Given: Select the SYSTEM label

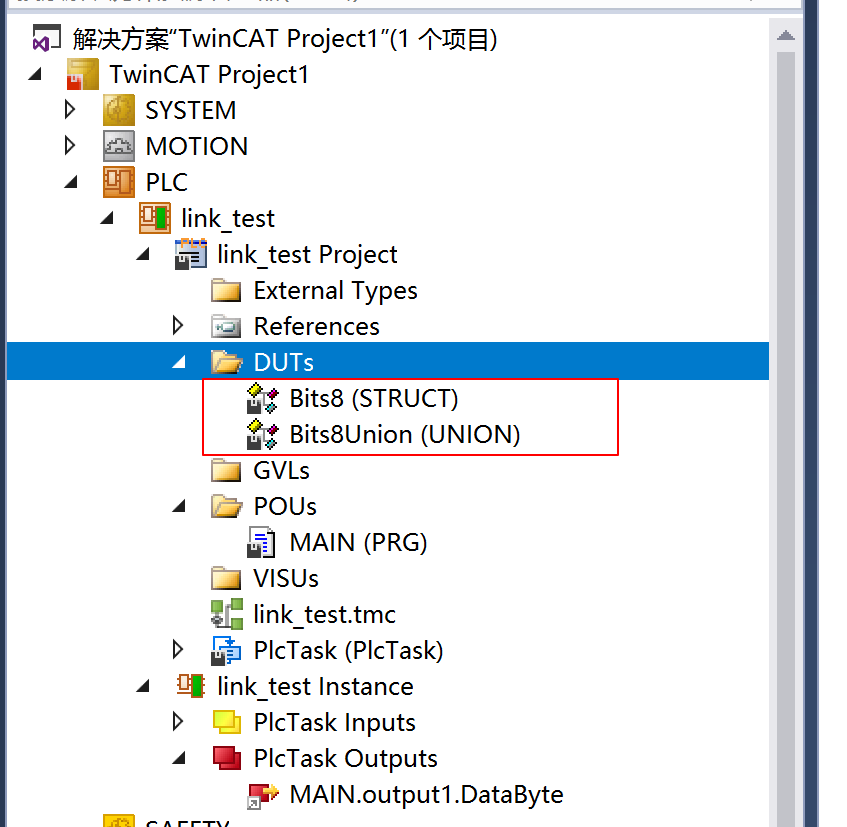Looking at the screenshot, I should [x=191, y=110].
